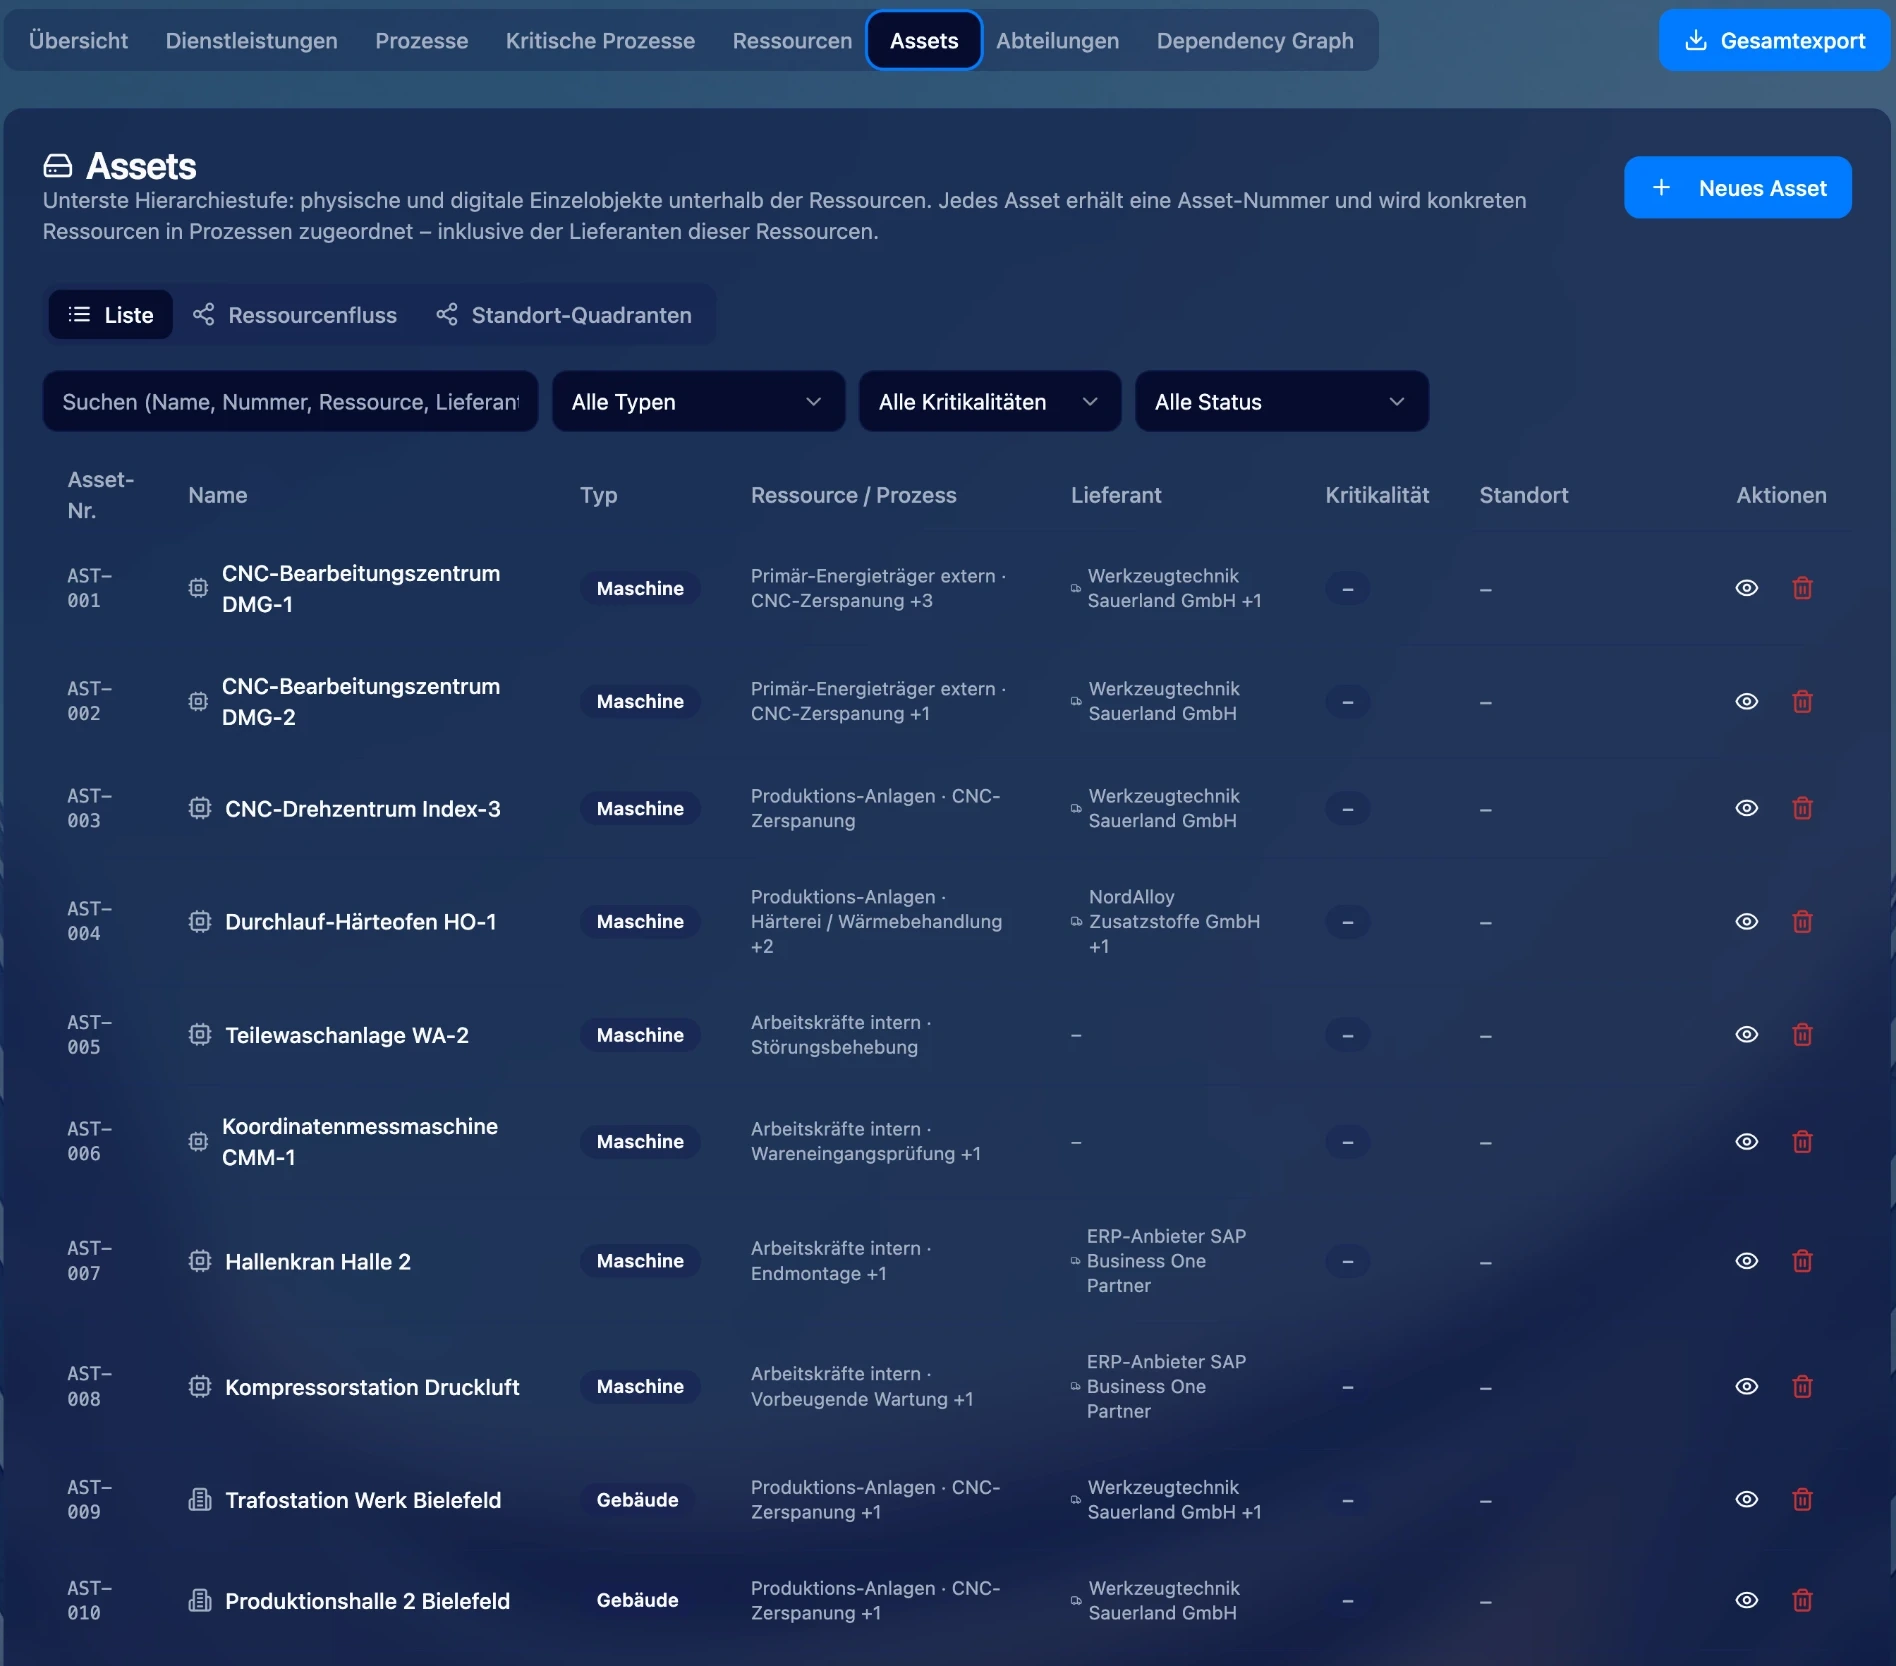
Task: Select the Liste view
Action: click(x=110, y=315)
